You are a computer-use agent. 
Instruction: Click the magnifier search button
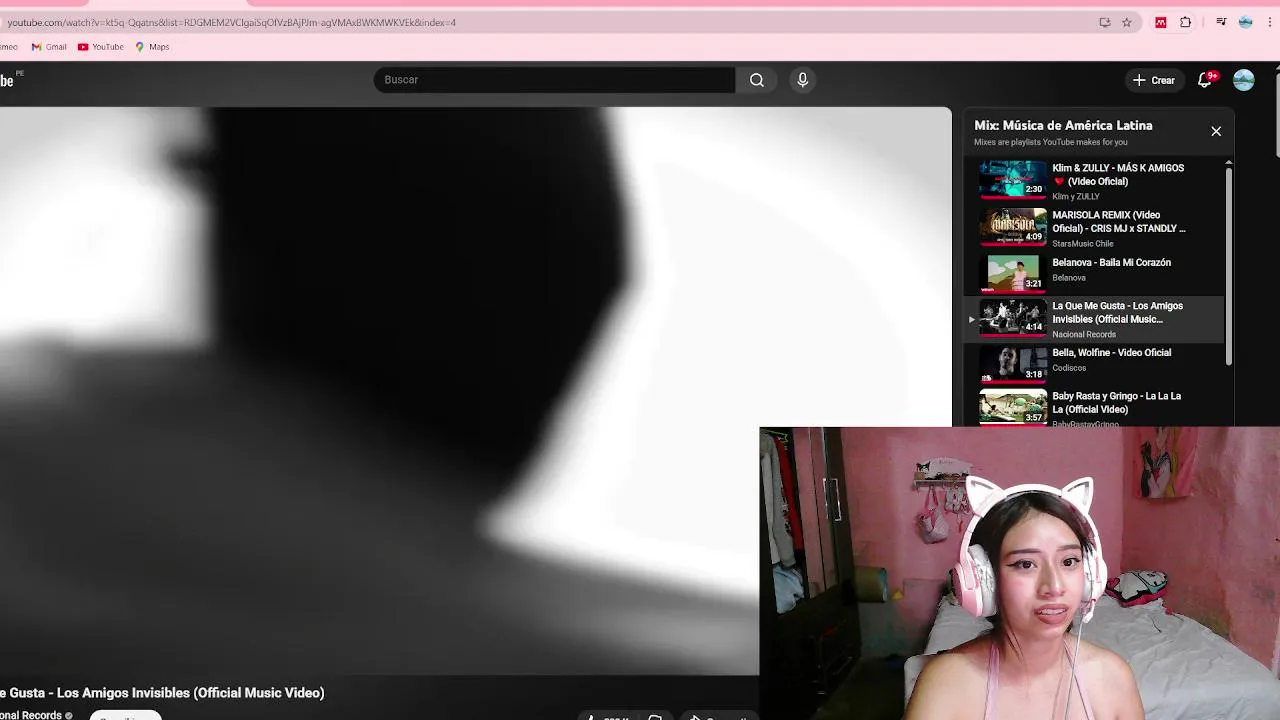point(757,80)
